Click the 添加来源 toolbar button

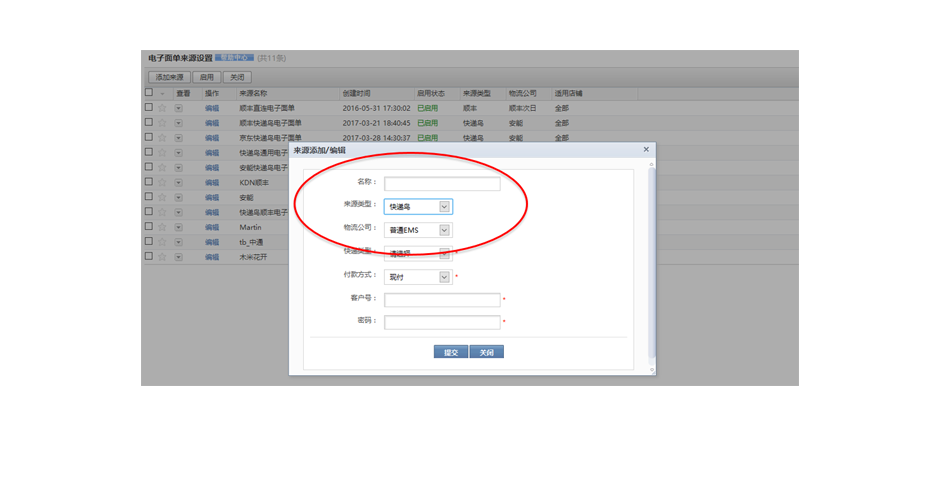[x=169, y=77]
